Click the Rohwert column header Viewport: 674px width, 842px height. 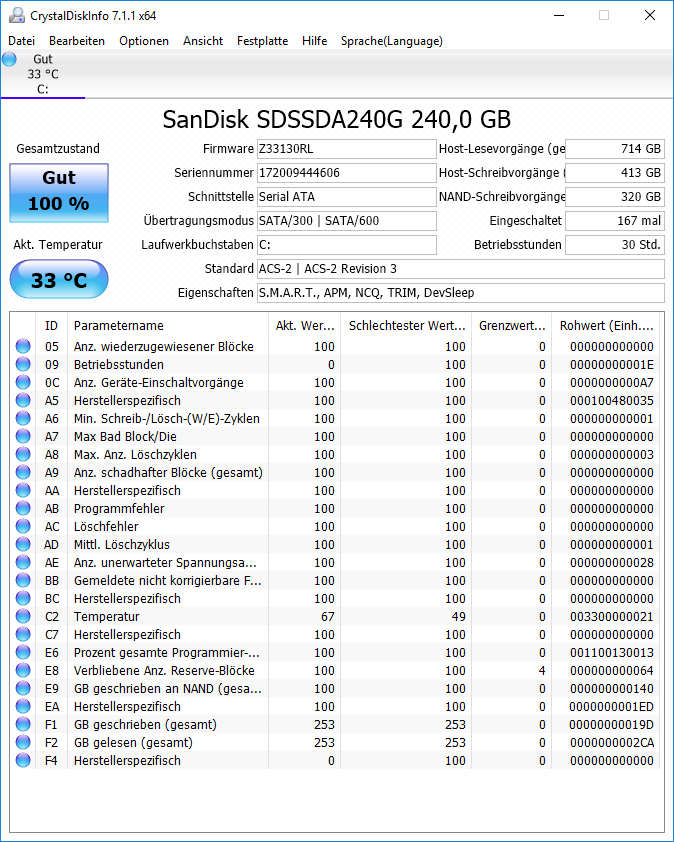[606, 325]
